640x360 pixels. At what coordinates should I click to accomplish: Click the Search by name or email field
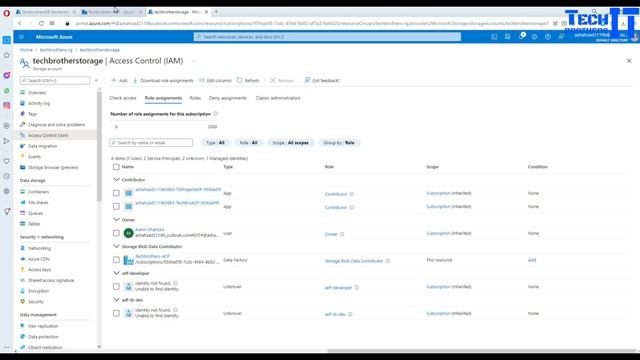click(x=151, y=142)
